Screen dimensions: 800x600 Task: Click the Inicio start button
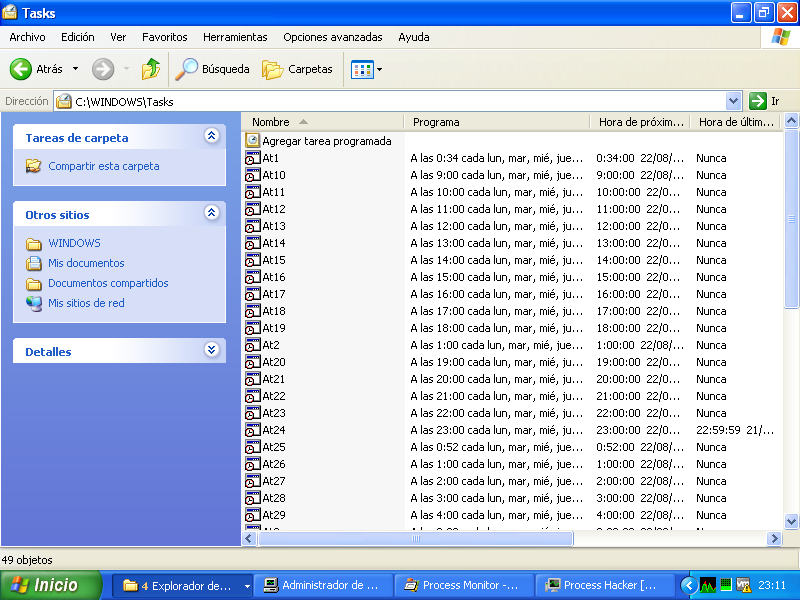(51, 585)
